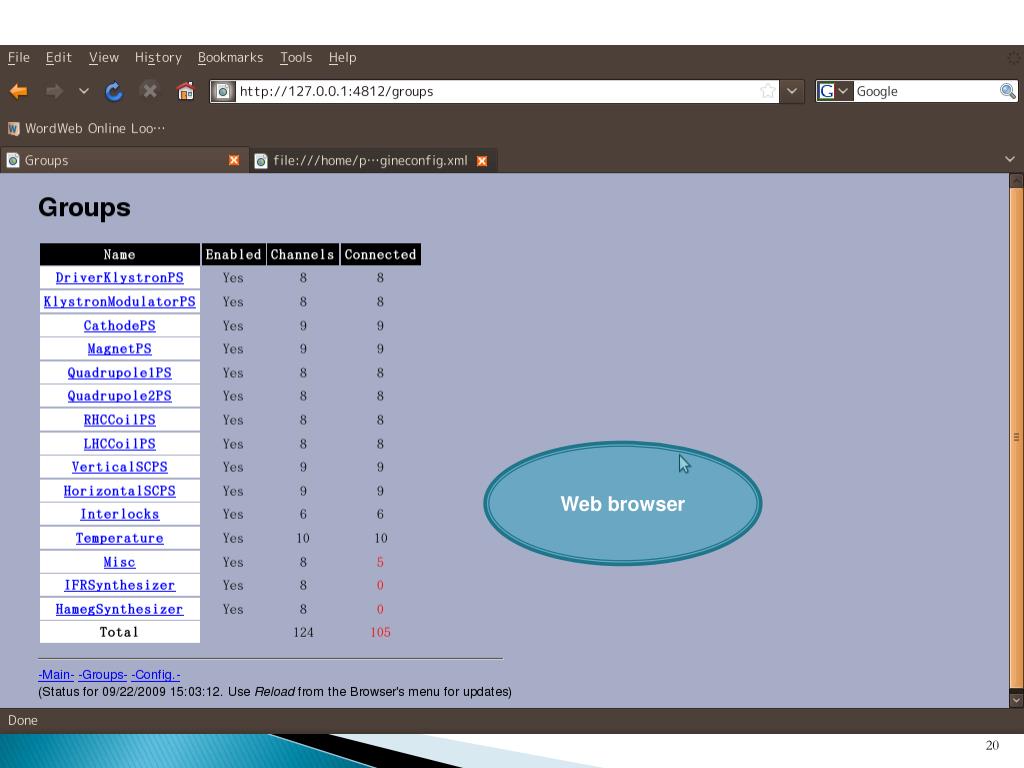Click the total channels value 124
Image resolution: width=1024 pixels, height=768 pixels.
click(303, 632)
